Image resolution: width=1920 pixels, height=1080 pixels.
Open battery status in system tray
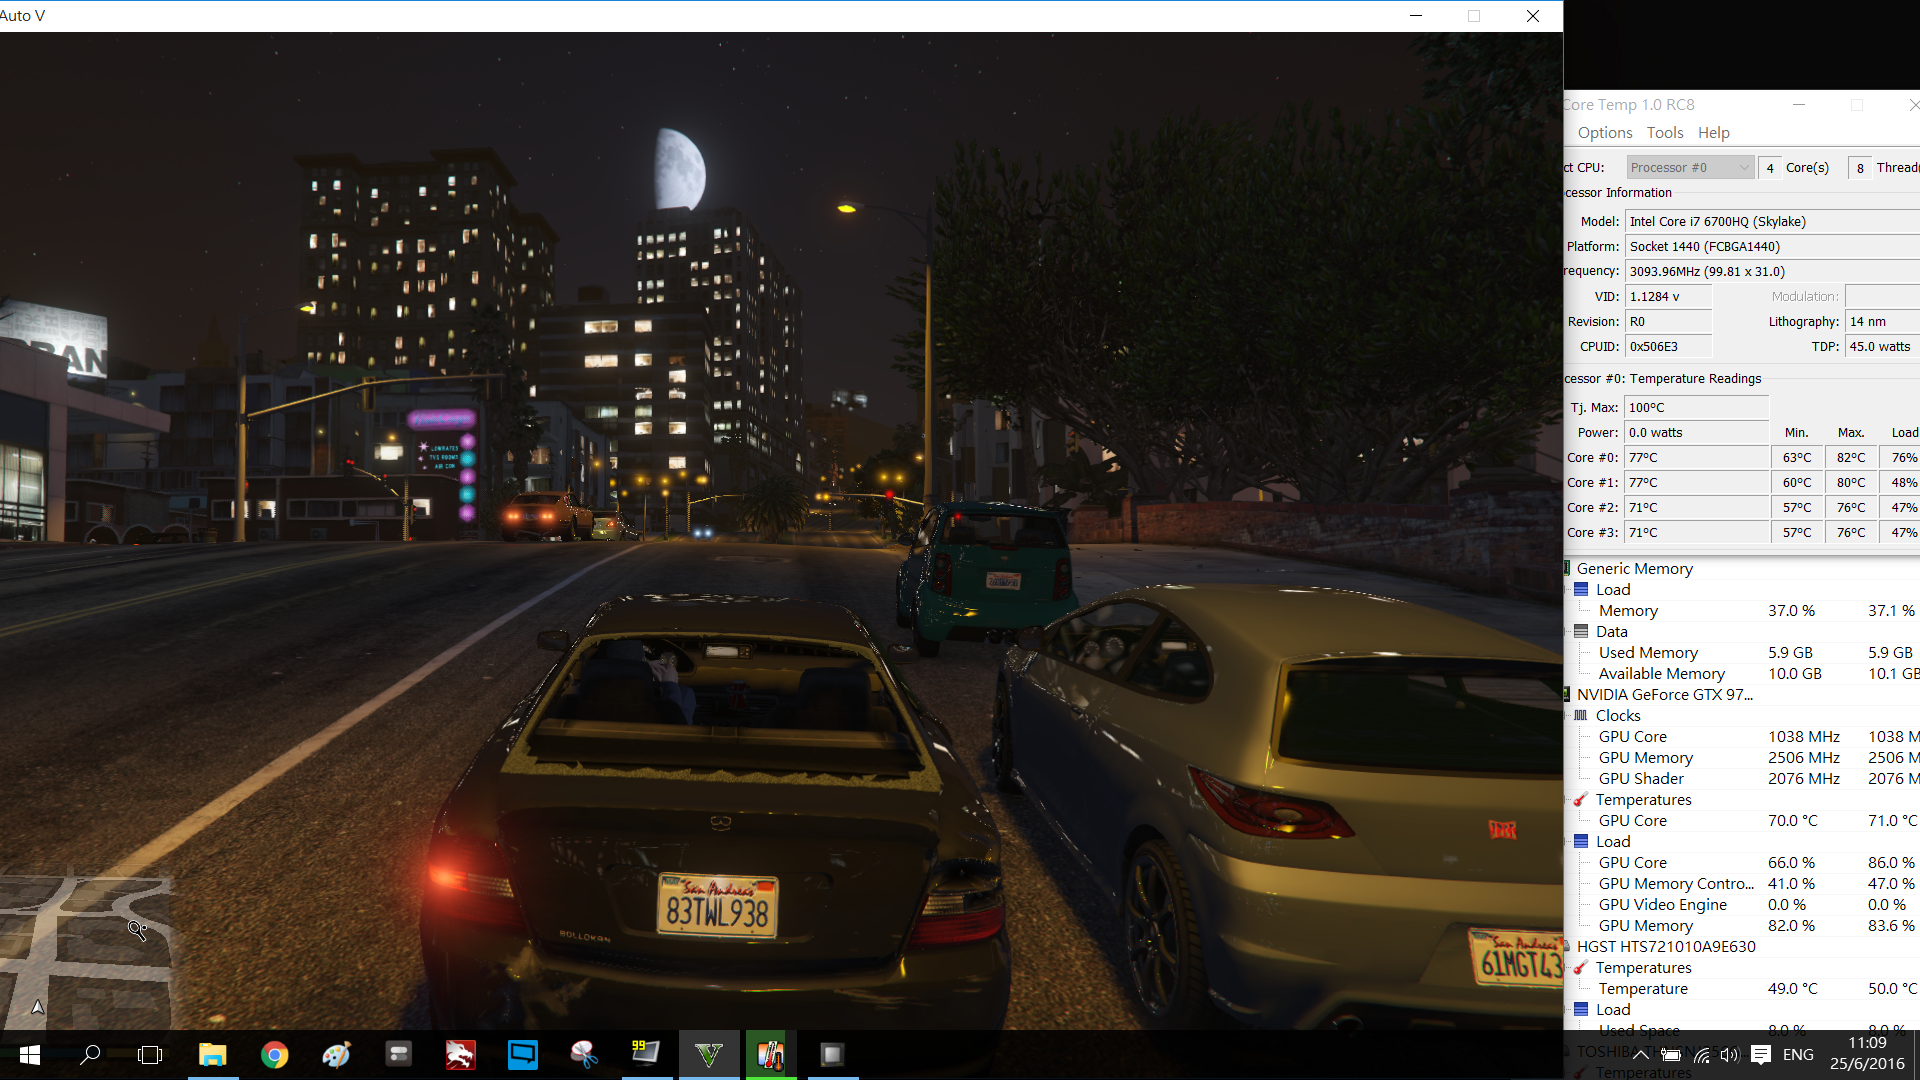click(1671, 1055)
